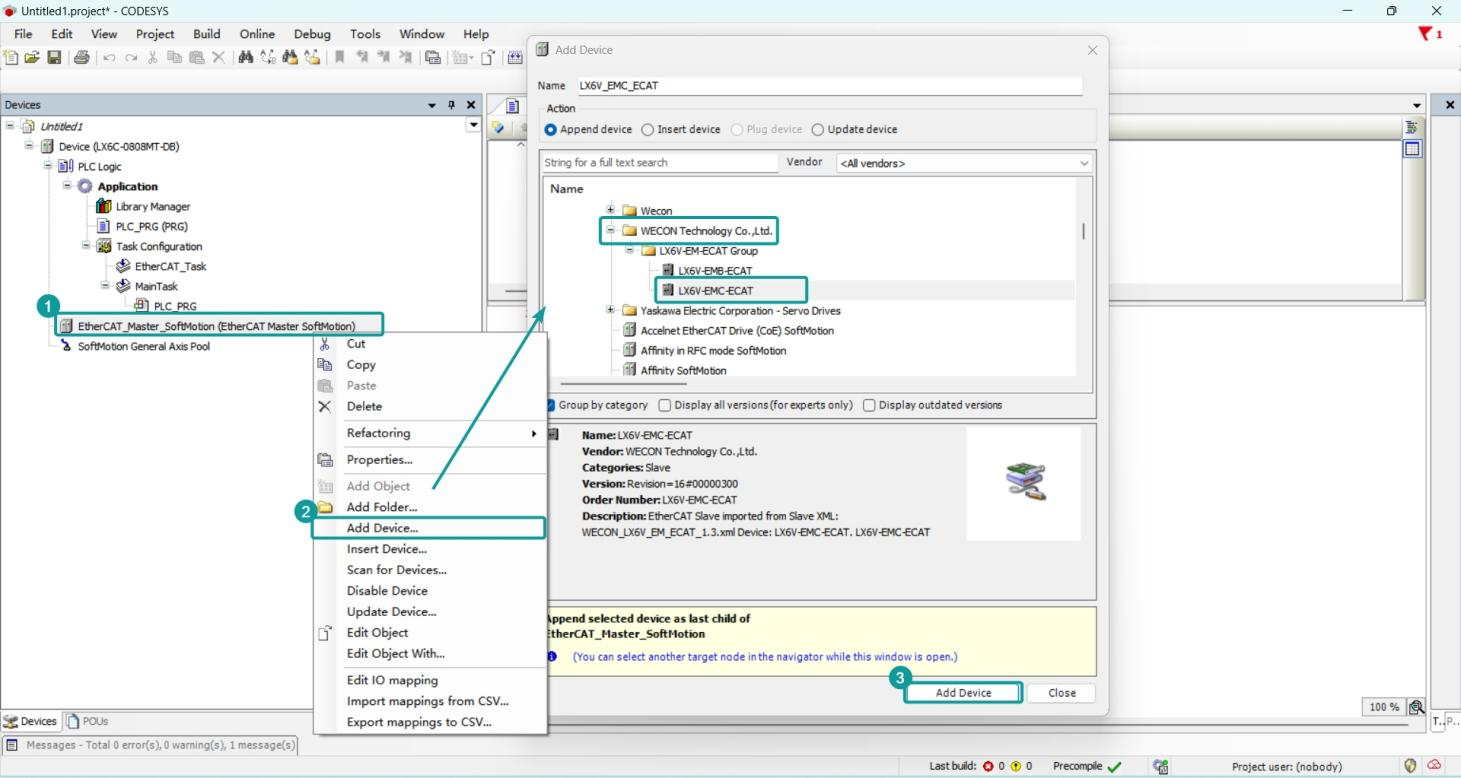The width and height of the screenshot is (1461, 778).
Task: Click the full text search field
Action: point(660,163)
